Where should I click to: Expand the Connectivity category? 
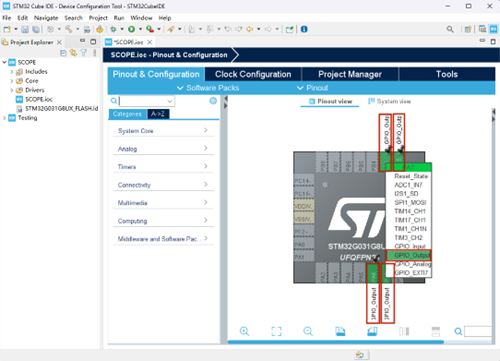coord(163,185)
